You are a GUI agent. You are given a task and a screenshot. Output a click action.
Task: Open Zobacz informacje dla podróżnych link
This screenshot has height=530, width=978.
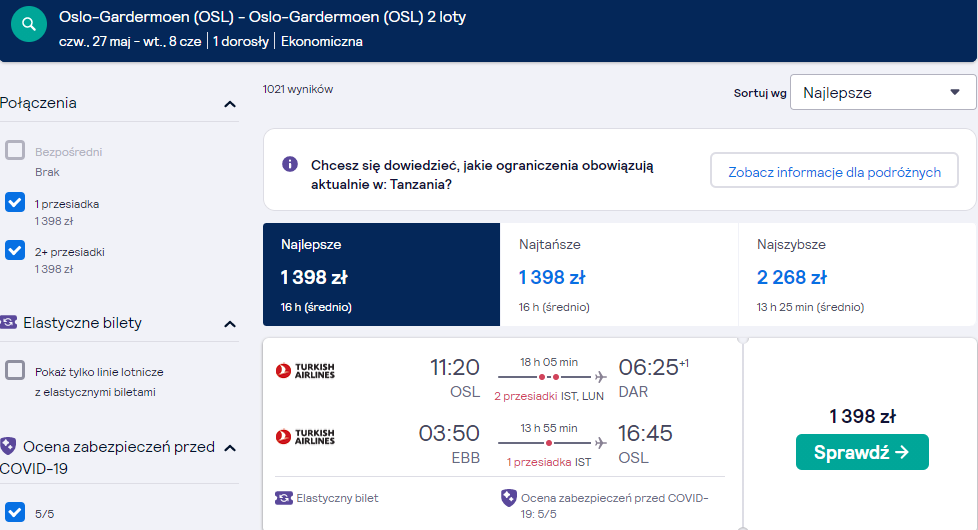[x=835, y=170]
